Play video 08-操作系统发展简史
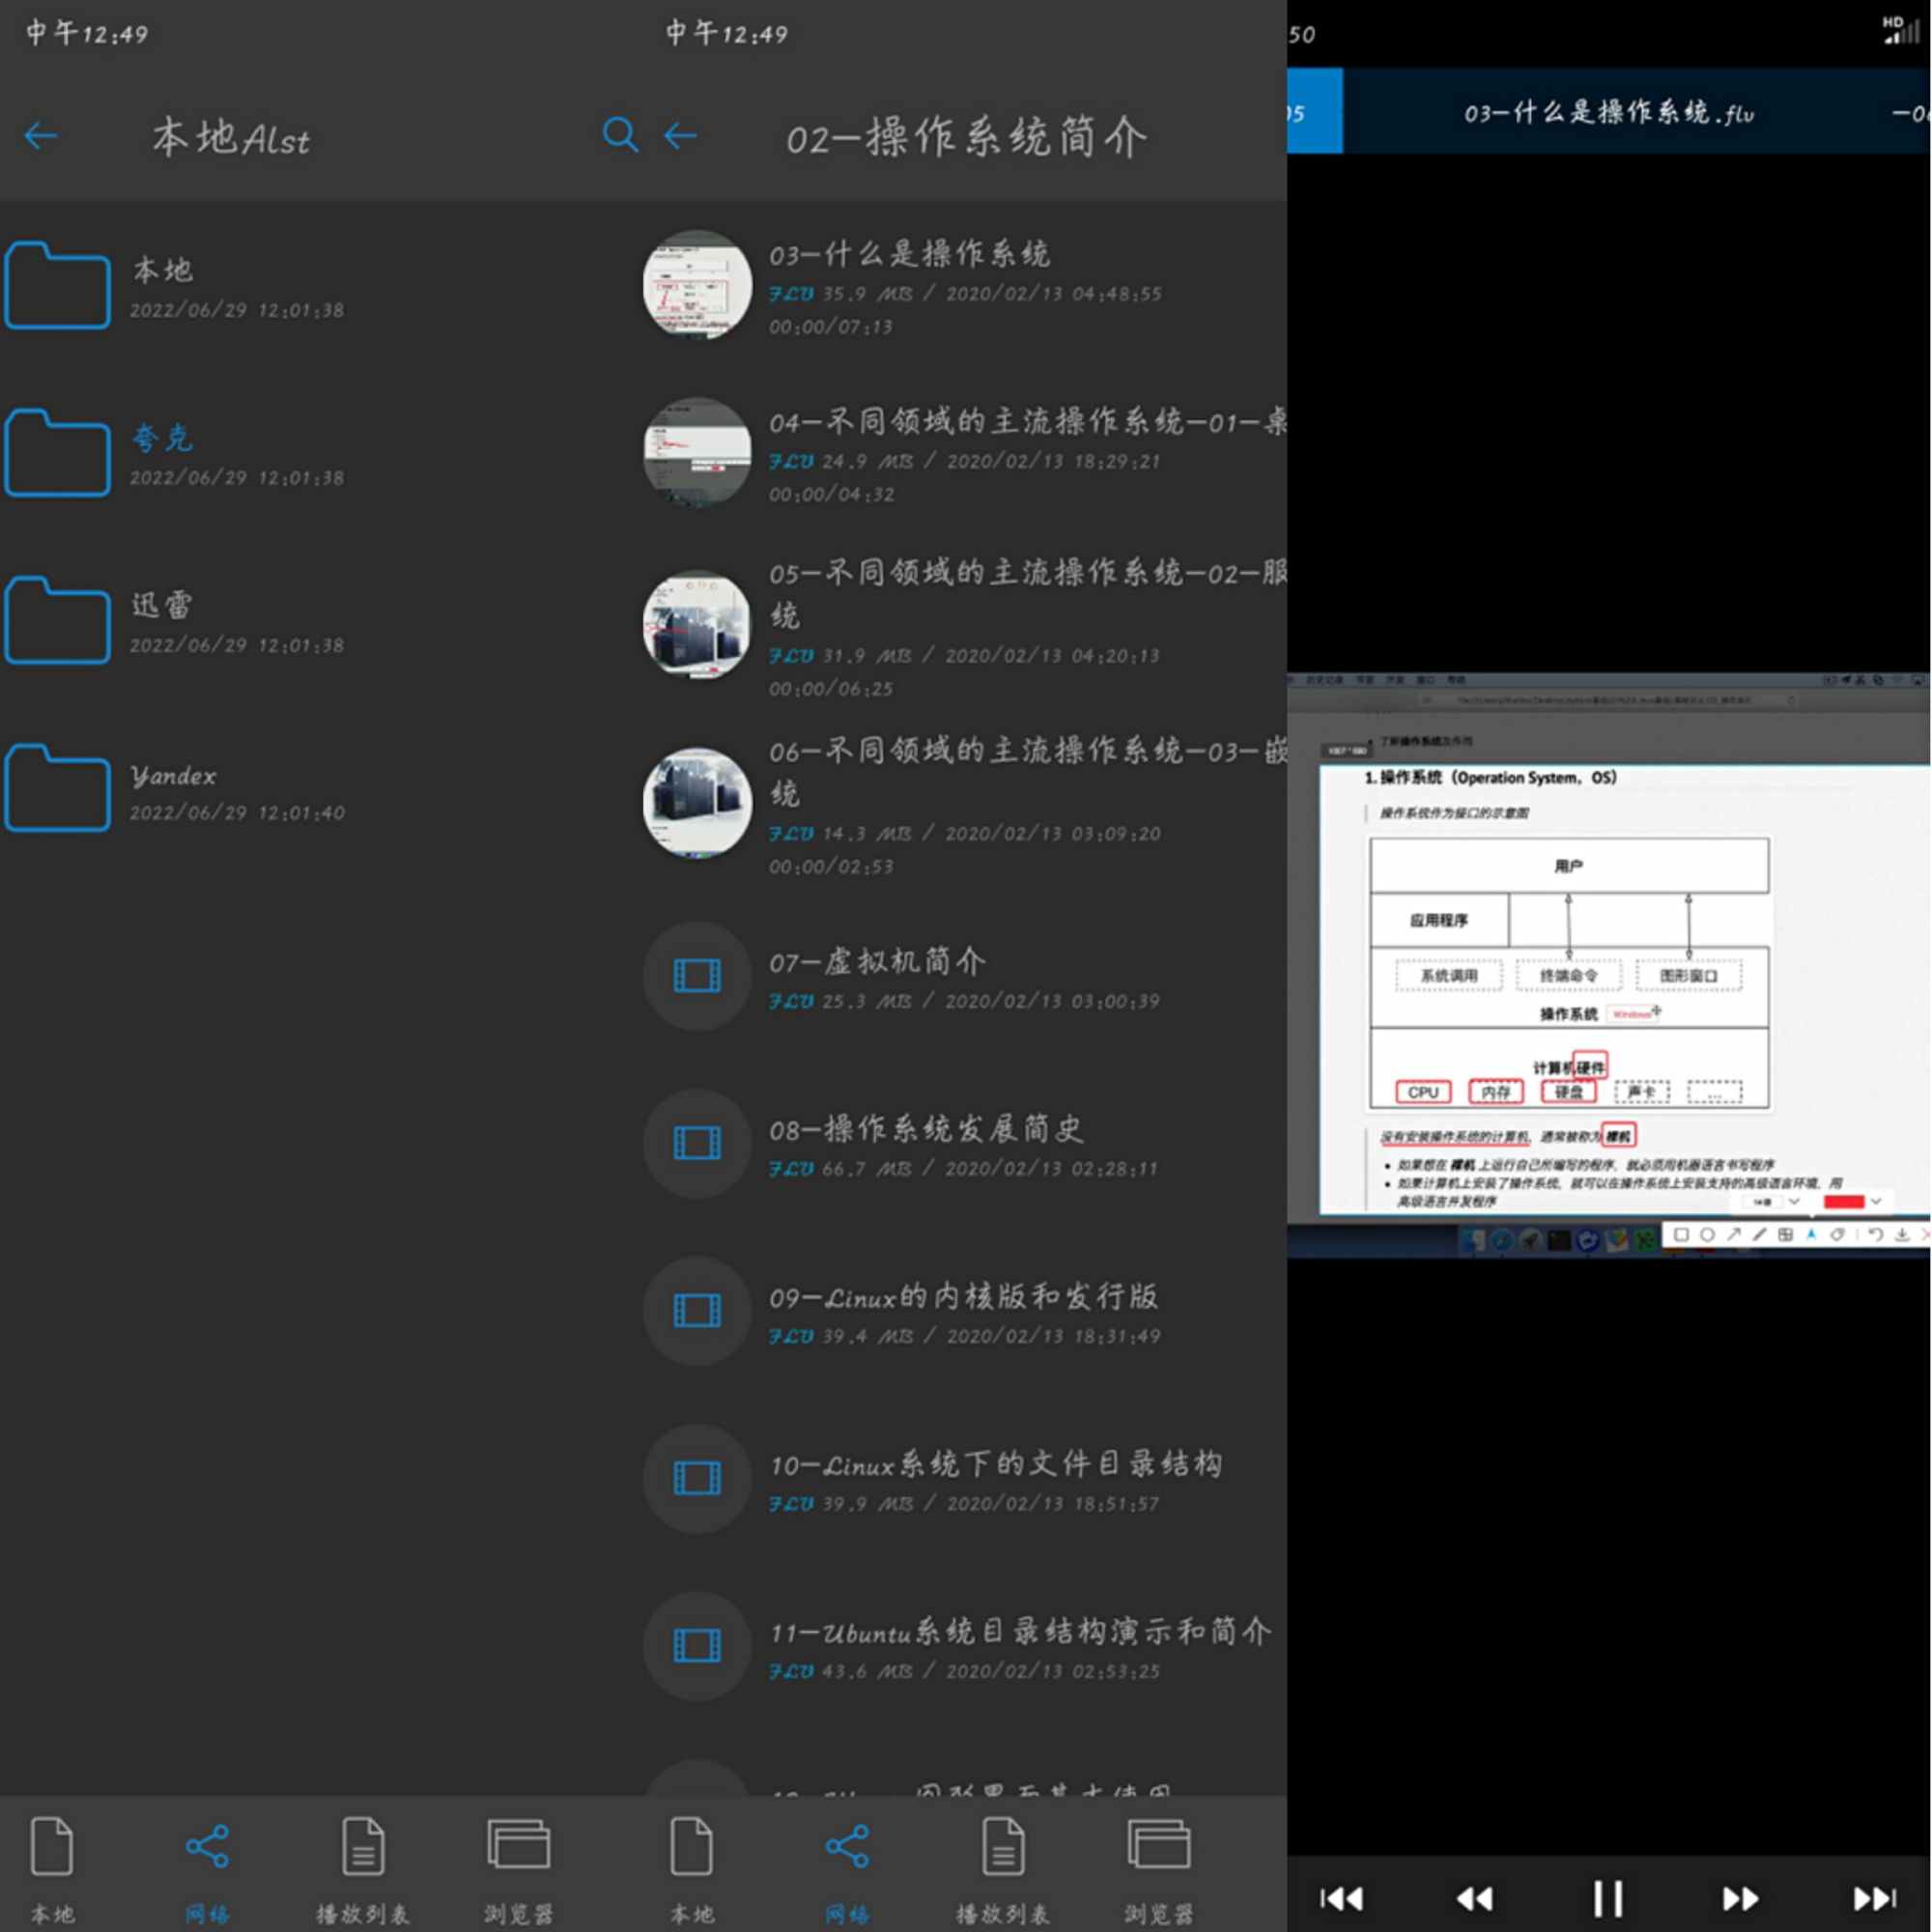 tap(926, 1130)
